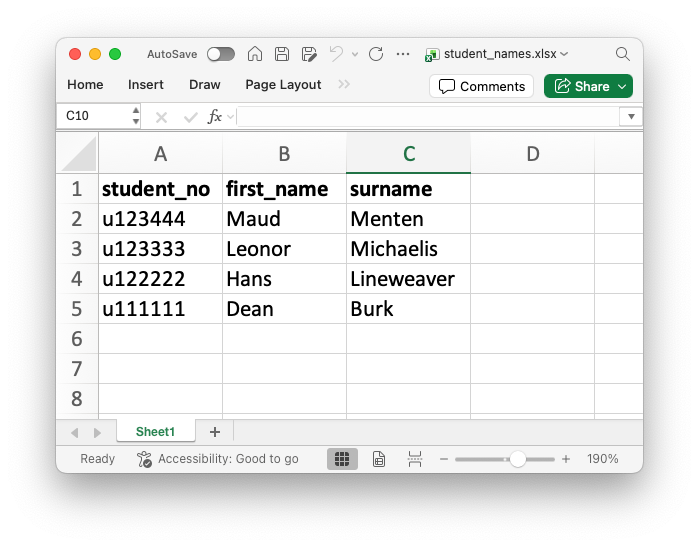
Task: Select cell containing u111111
Action: tap(160, 309)
